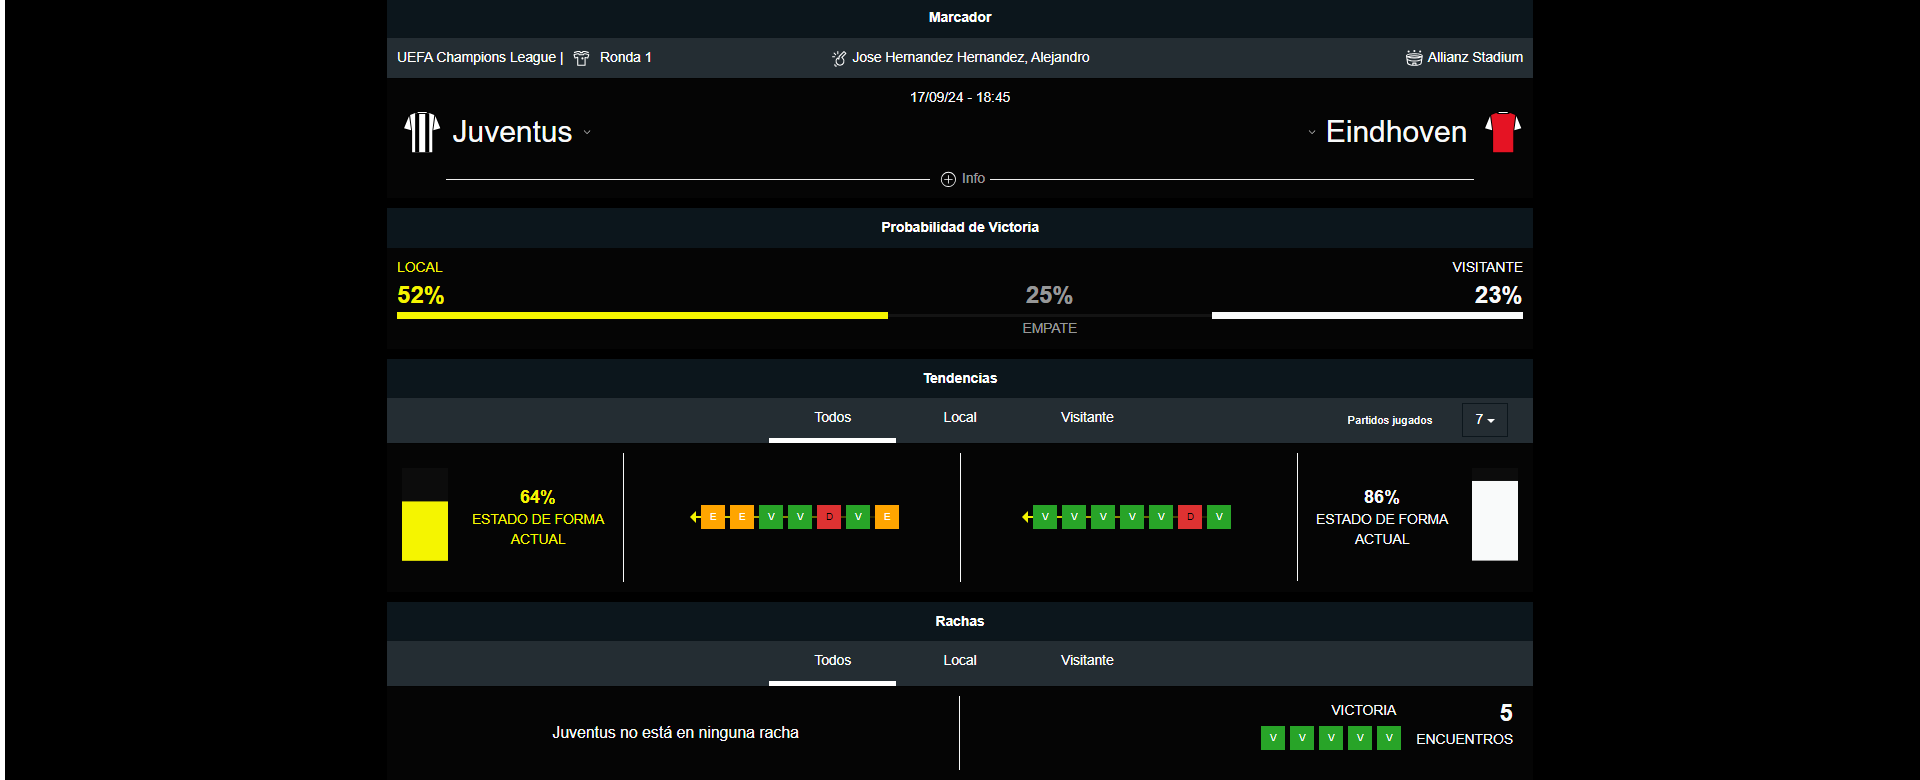Image resolution: width=1920 pixels, height=780 pixels.
Task: Click the 25% Empate probability value
Action: click(1049, 296)
